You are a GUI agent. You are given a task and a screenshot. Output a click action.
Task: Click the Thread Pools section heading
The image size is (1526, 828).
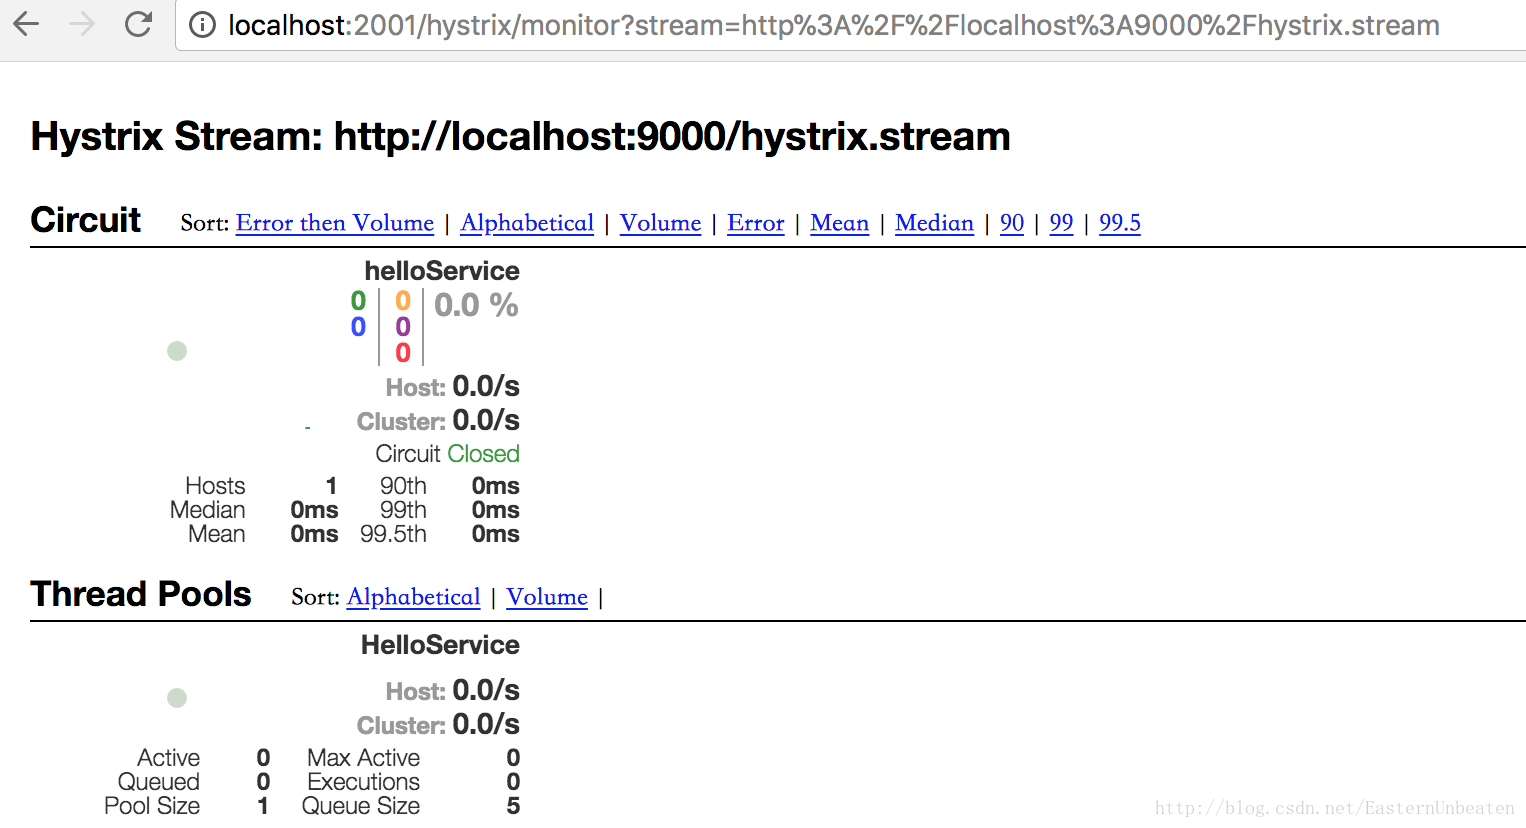click(x=141, y=594)
